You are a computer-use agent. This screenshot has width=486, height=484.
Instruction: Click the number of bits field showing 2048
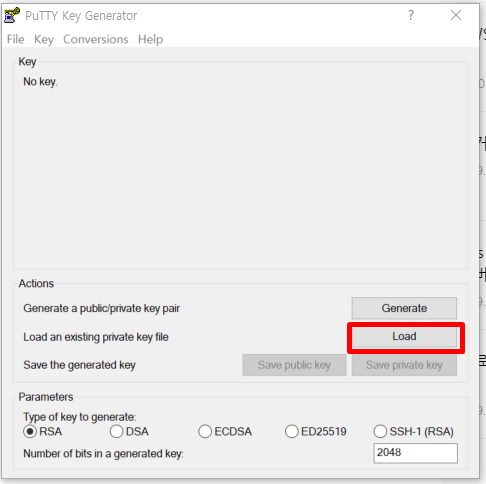point(415,453)
